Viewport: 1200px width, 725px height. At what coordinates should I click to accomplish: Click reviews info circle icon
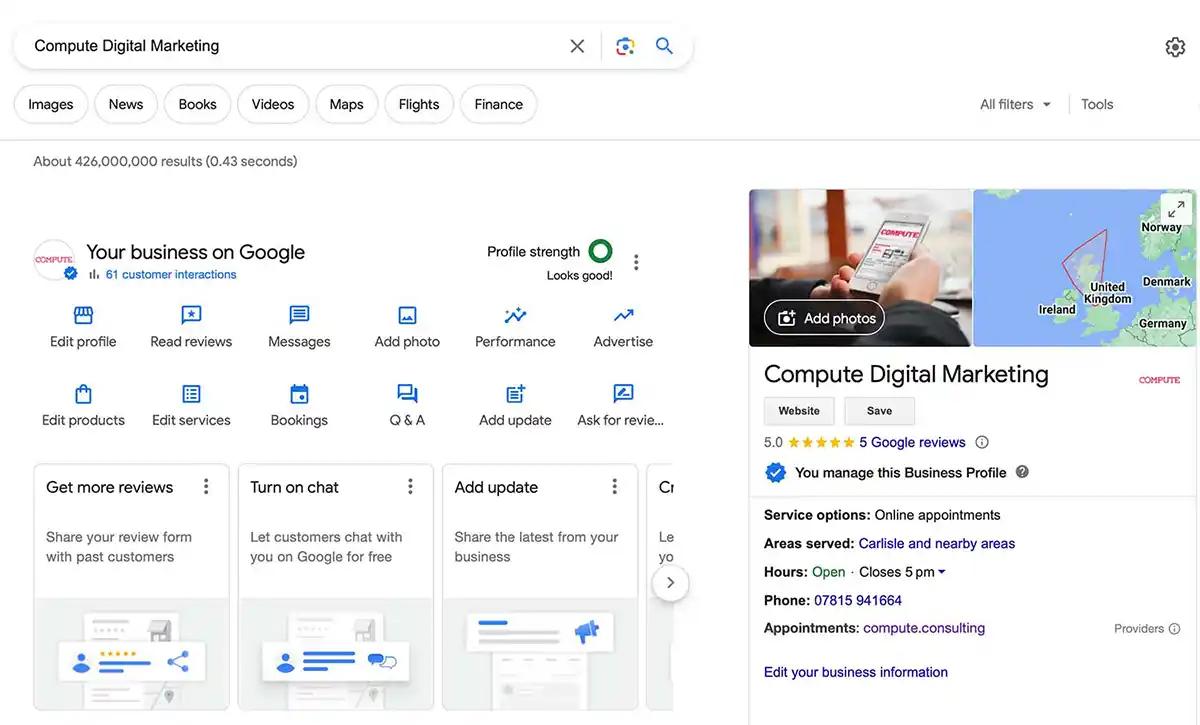(x=982, y=442)
